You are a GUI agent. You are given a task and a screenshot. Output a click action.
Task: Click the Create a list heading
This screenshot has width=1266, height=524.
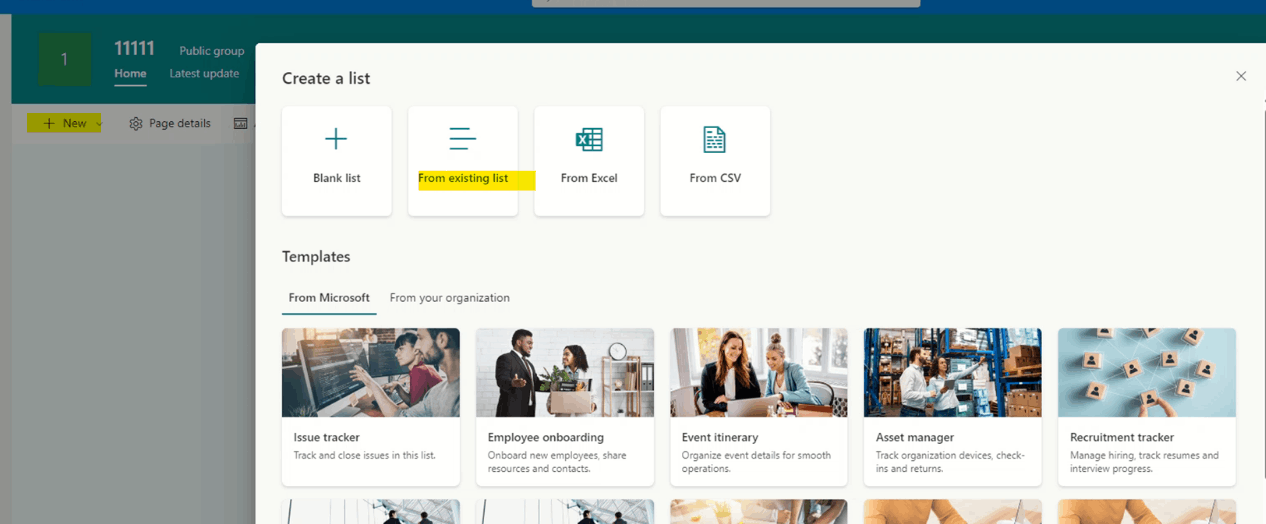coord(326,78)
